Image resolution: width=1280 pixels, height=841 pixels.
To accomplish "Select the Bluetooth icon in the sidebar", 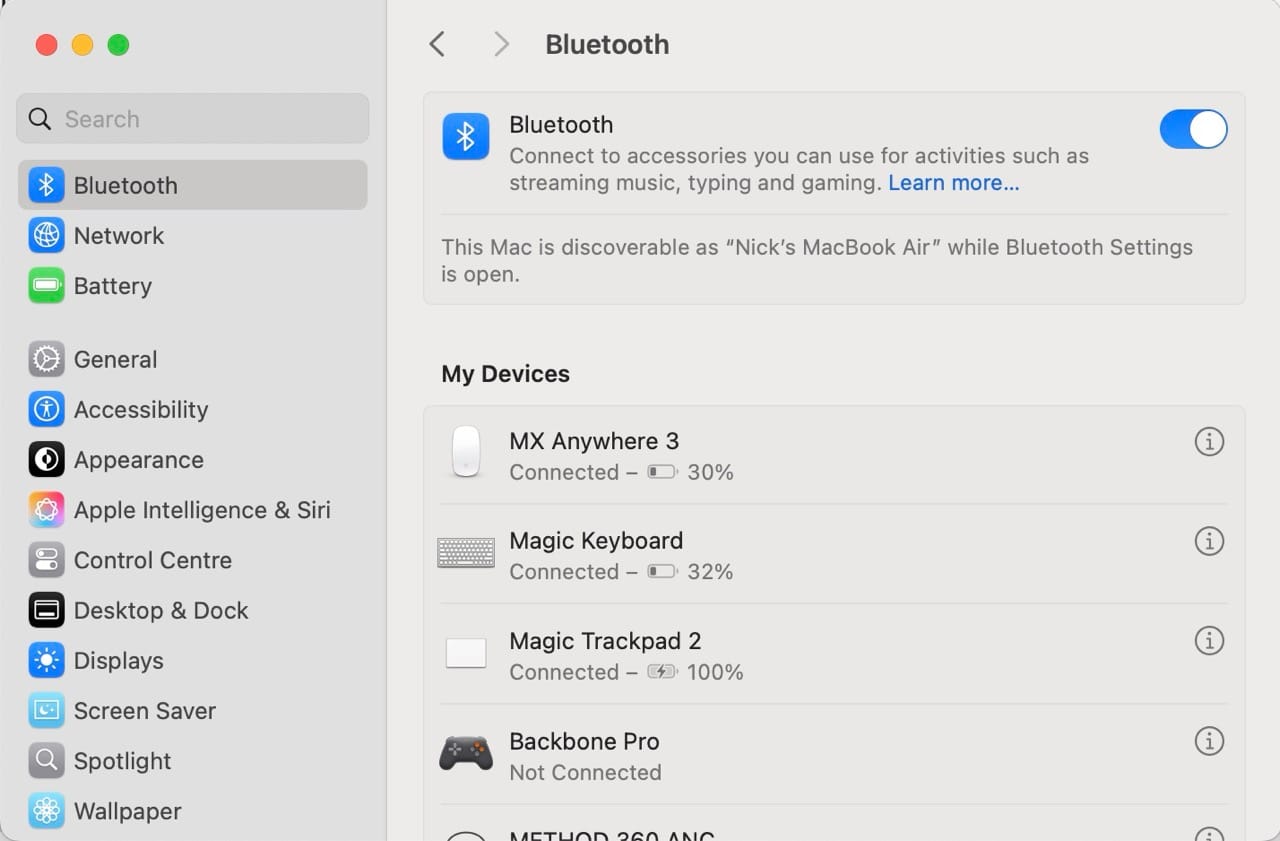I will click(x=45, y=185).
